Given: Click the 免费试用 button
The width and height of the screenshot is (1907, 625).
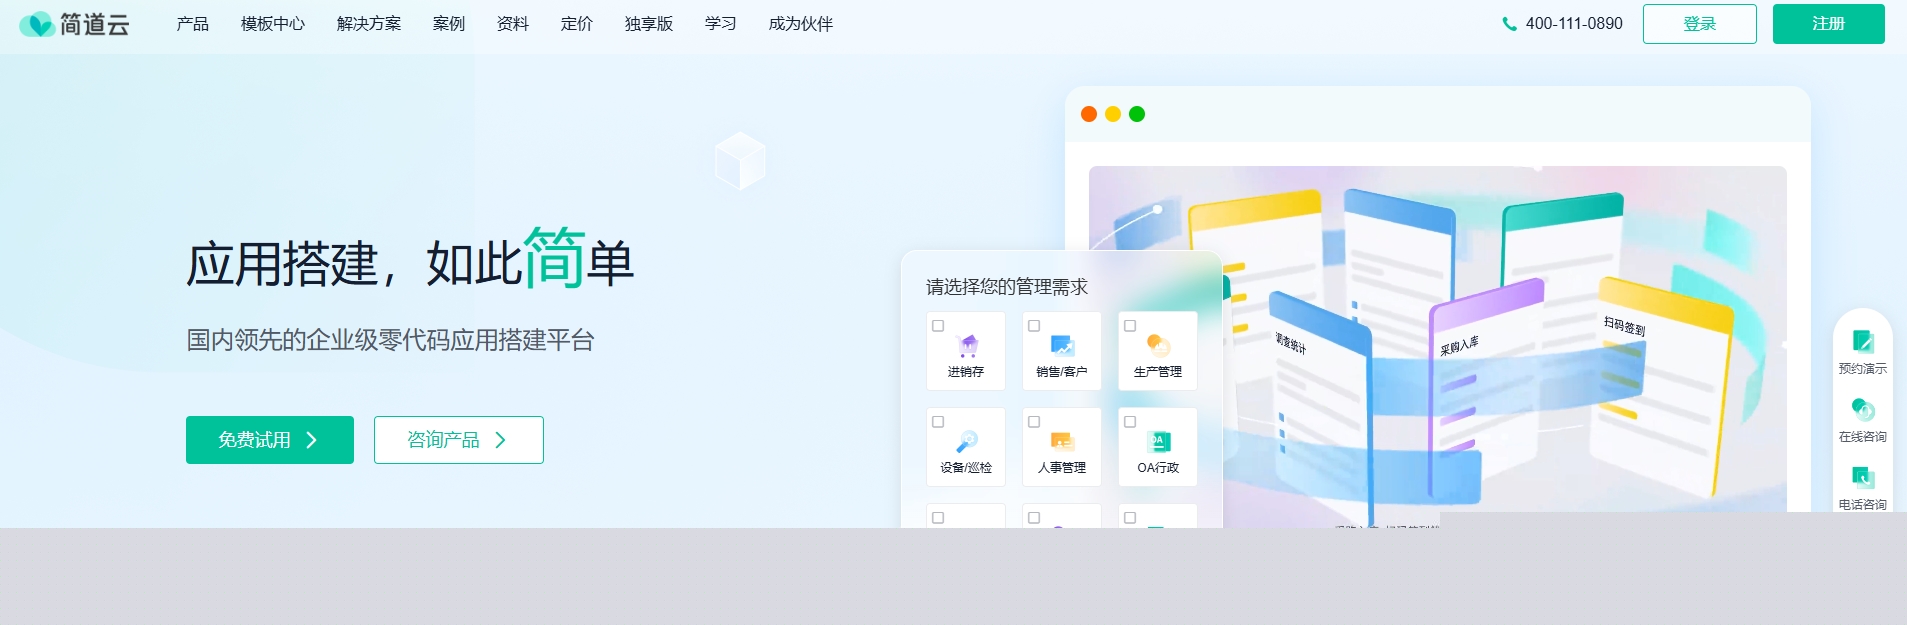Looking at the screenshot, I should point(270,440).
